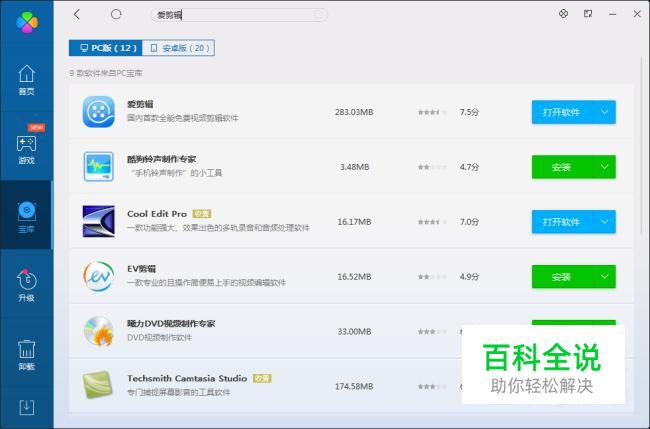
Task: Click the EV剪辑 app icon
Action: [99, 276]
